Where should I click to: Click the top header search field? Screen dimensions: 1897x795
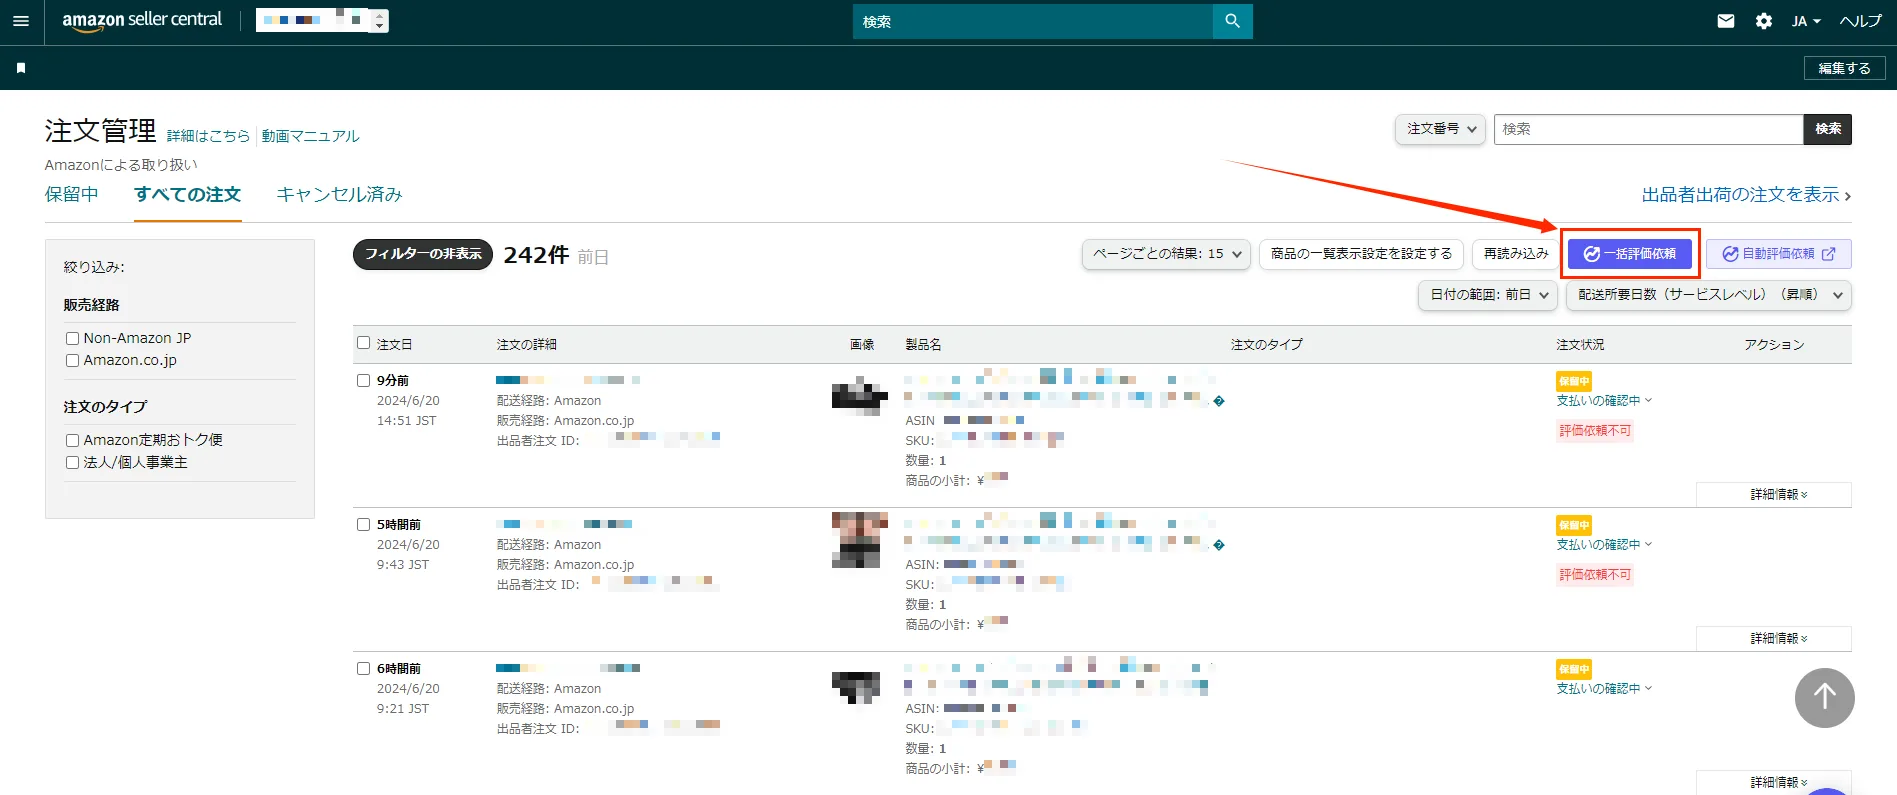point(1032,21)
